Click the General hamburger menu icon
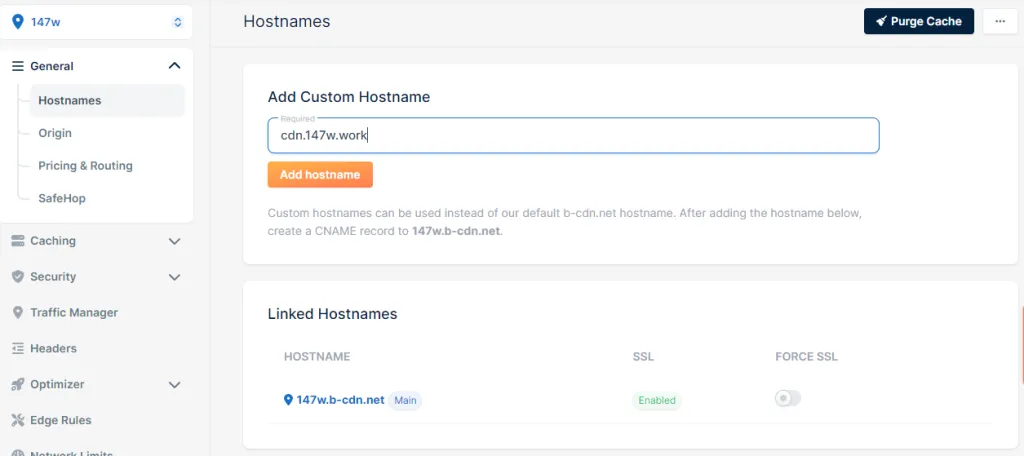This screenshot has height=456, width=1024. [17, 66]
